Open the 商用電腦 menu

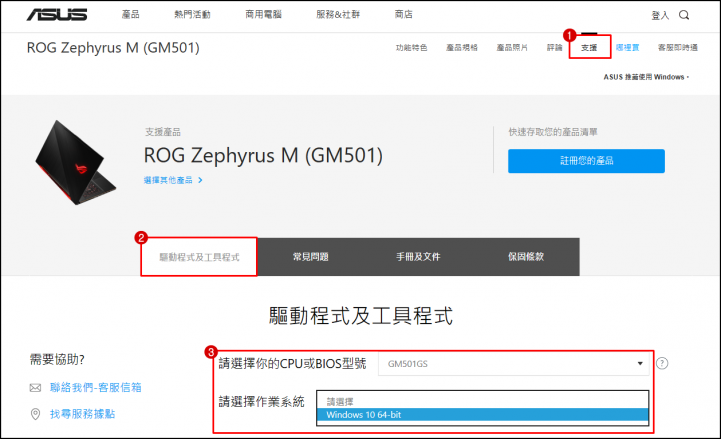[263, 15]
